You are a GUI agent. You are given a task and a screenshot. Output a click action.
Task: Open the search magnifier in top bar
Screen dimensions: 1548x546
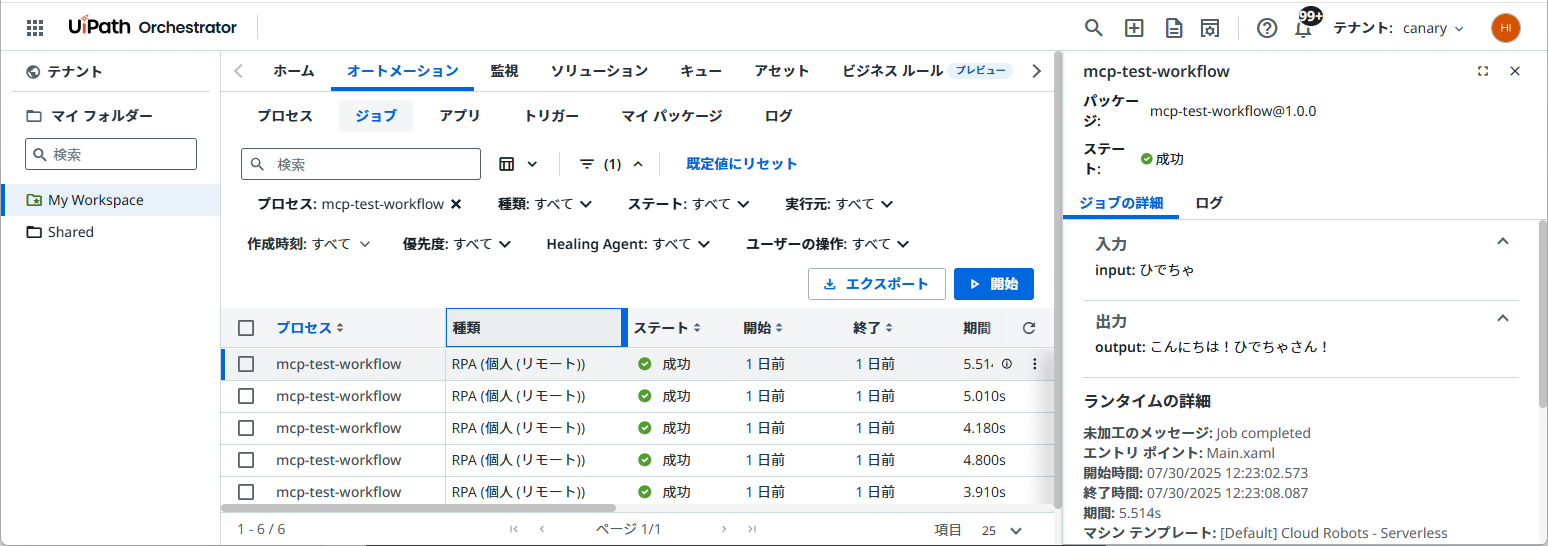pyautogui.click(x=1094, y=28)
